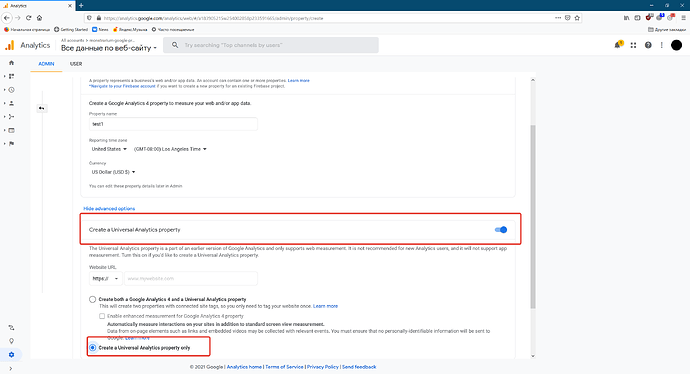Image resolution: width=690 pixels, height=374 pixels.
Task: Select the Analytics browser tab
Action: [x=37, y=6]
